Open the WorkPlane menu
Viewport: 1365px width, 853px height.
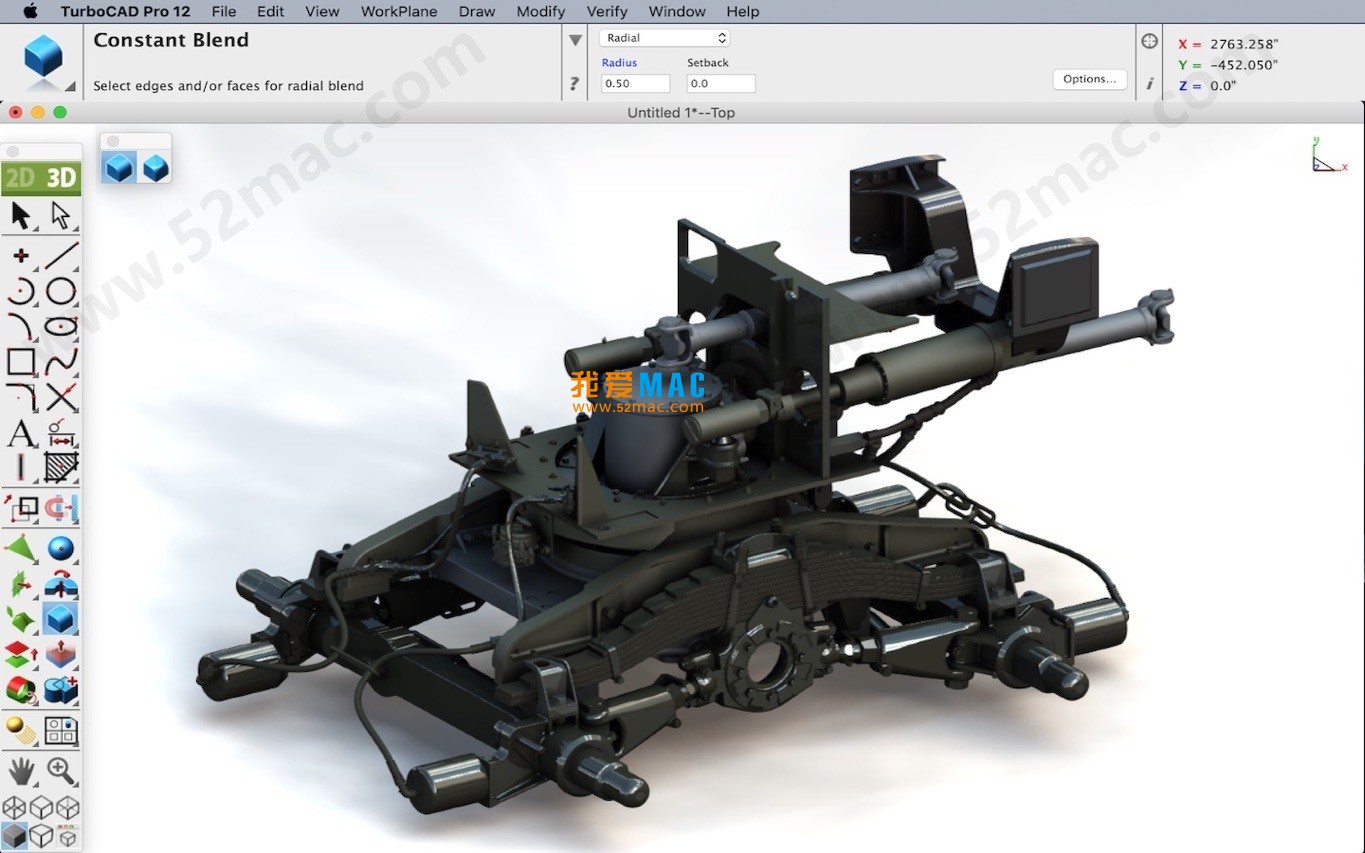[x=398, y=11]
